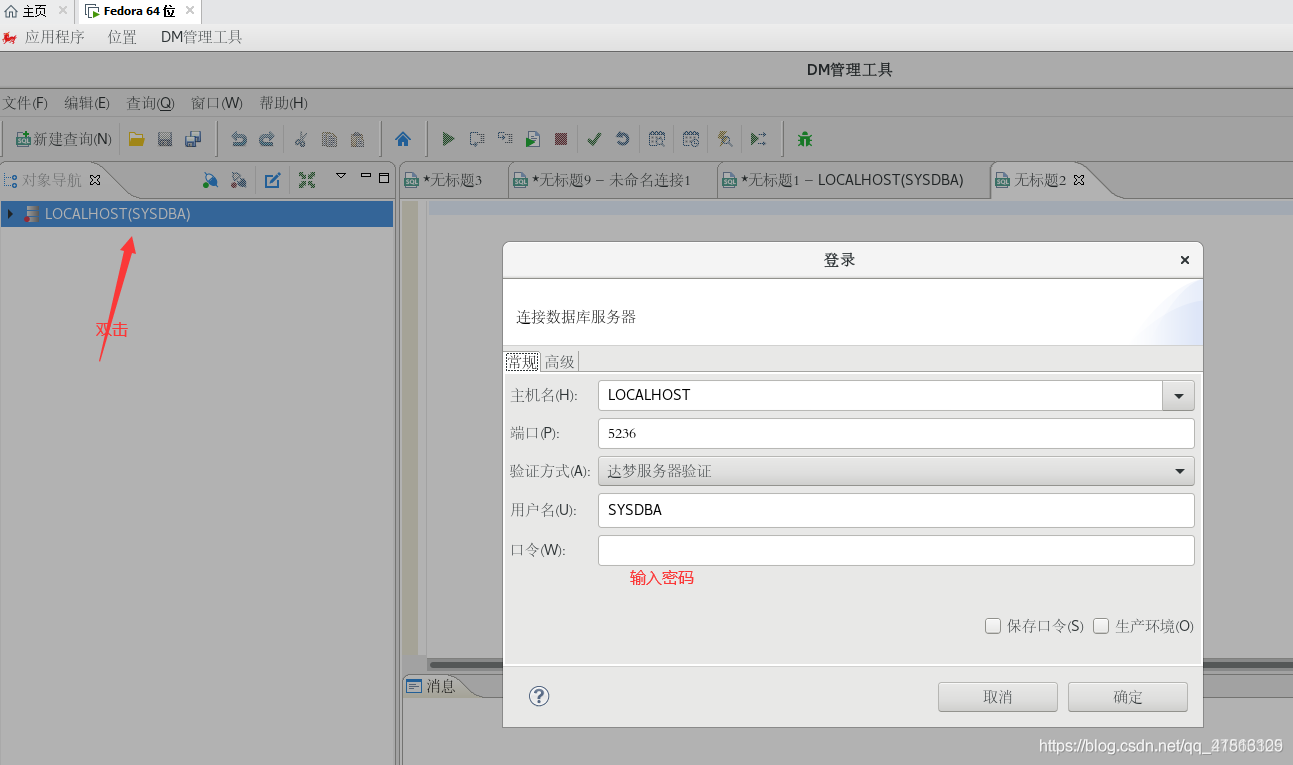Image resolution: width=1293 pixels, height=765 pixels.
Task: Click the red Stop execution square
Action: tap(561, 139)
